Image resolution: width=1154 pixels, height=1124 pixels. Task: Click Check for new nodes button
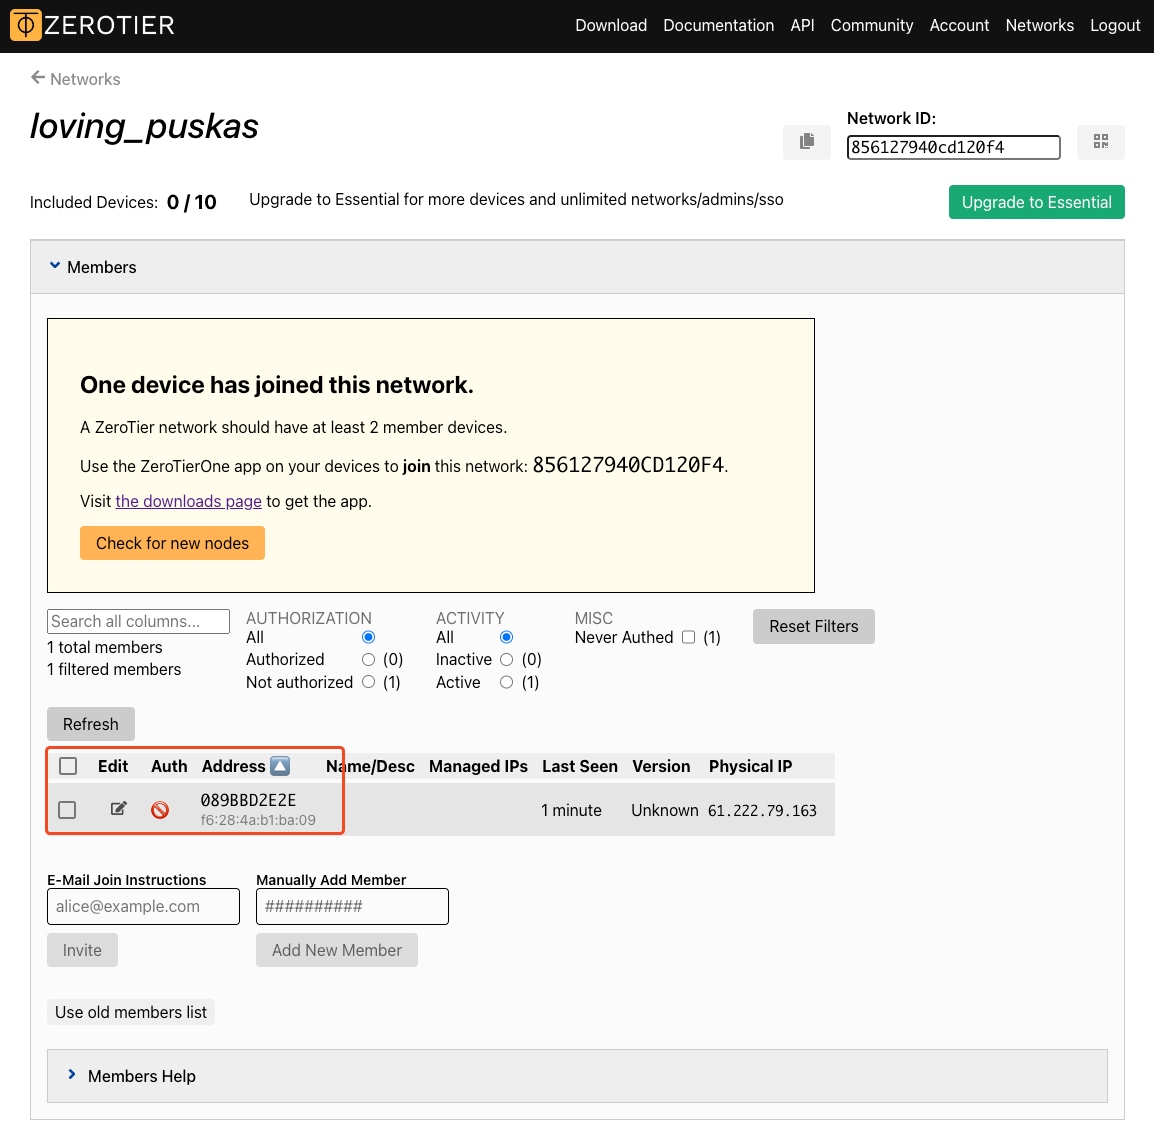[172, 543]
